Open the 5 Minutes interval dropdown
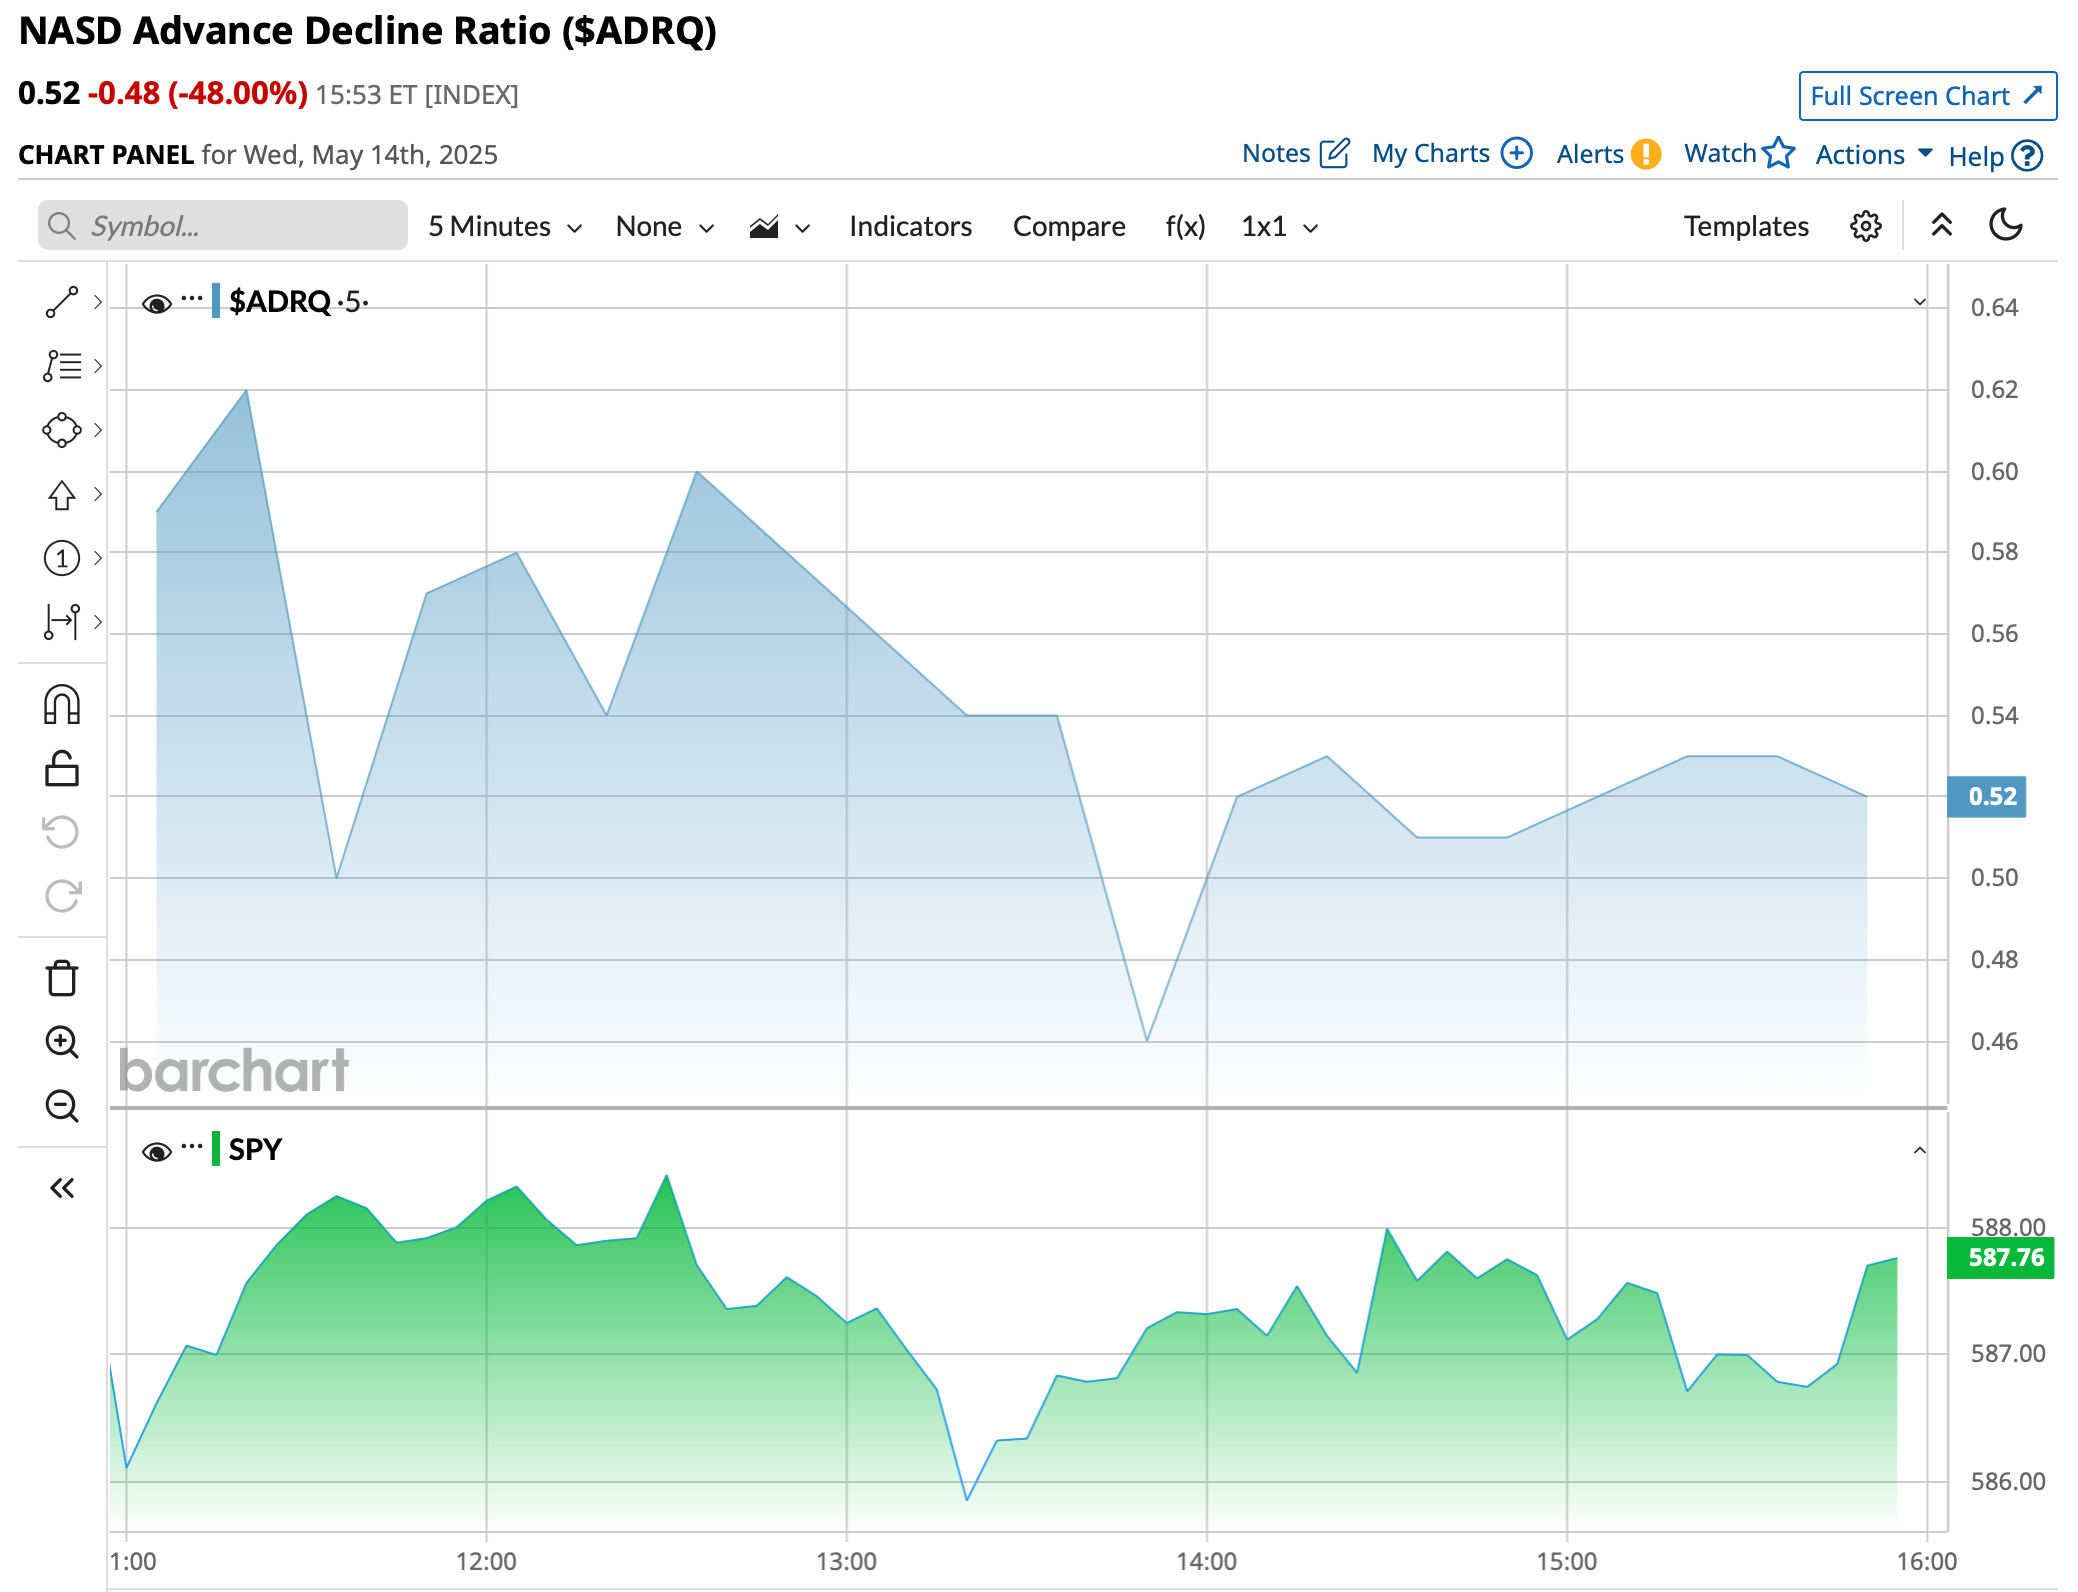This screenshot has height=1592, width=2078. click(504, 227)
